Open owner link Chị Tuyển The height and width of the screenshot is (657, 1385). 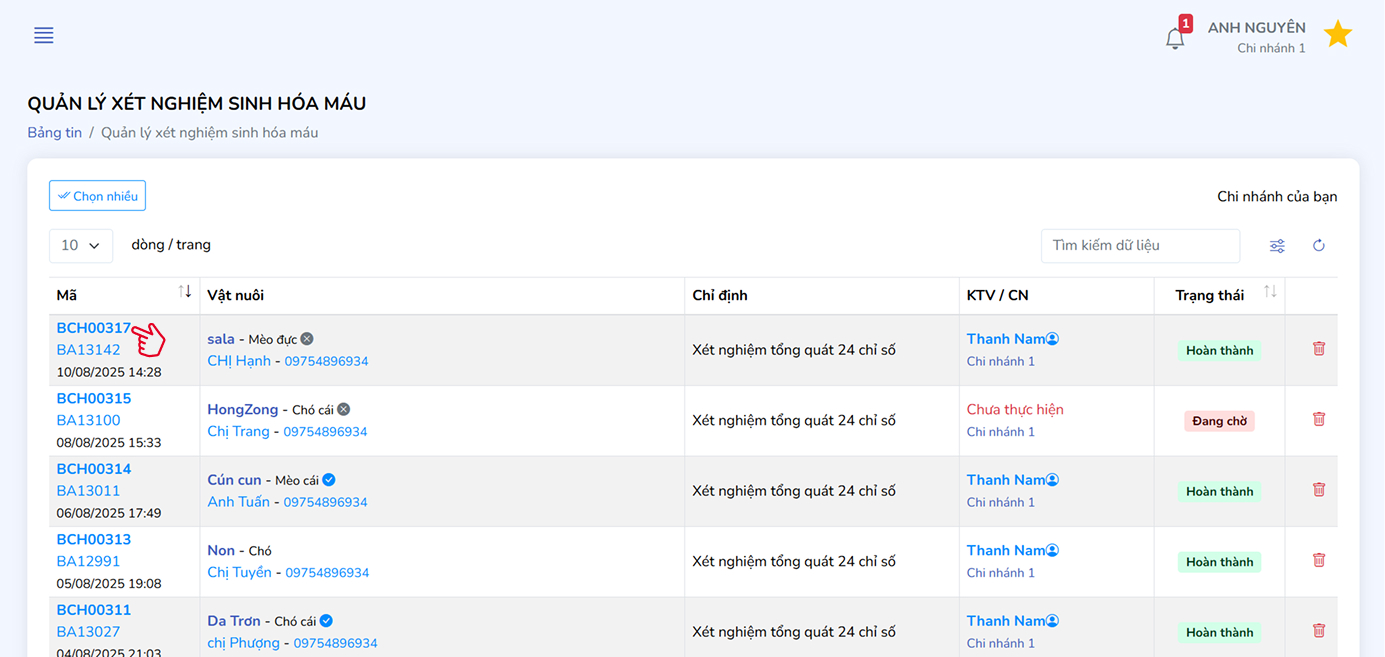pyautogui.click(x=239, y=573)
